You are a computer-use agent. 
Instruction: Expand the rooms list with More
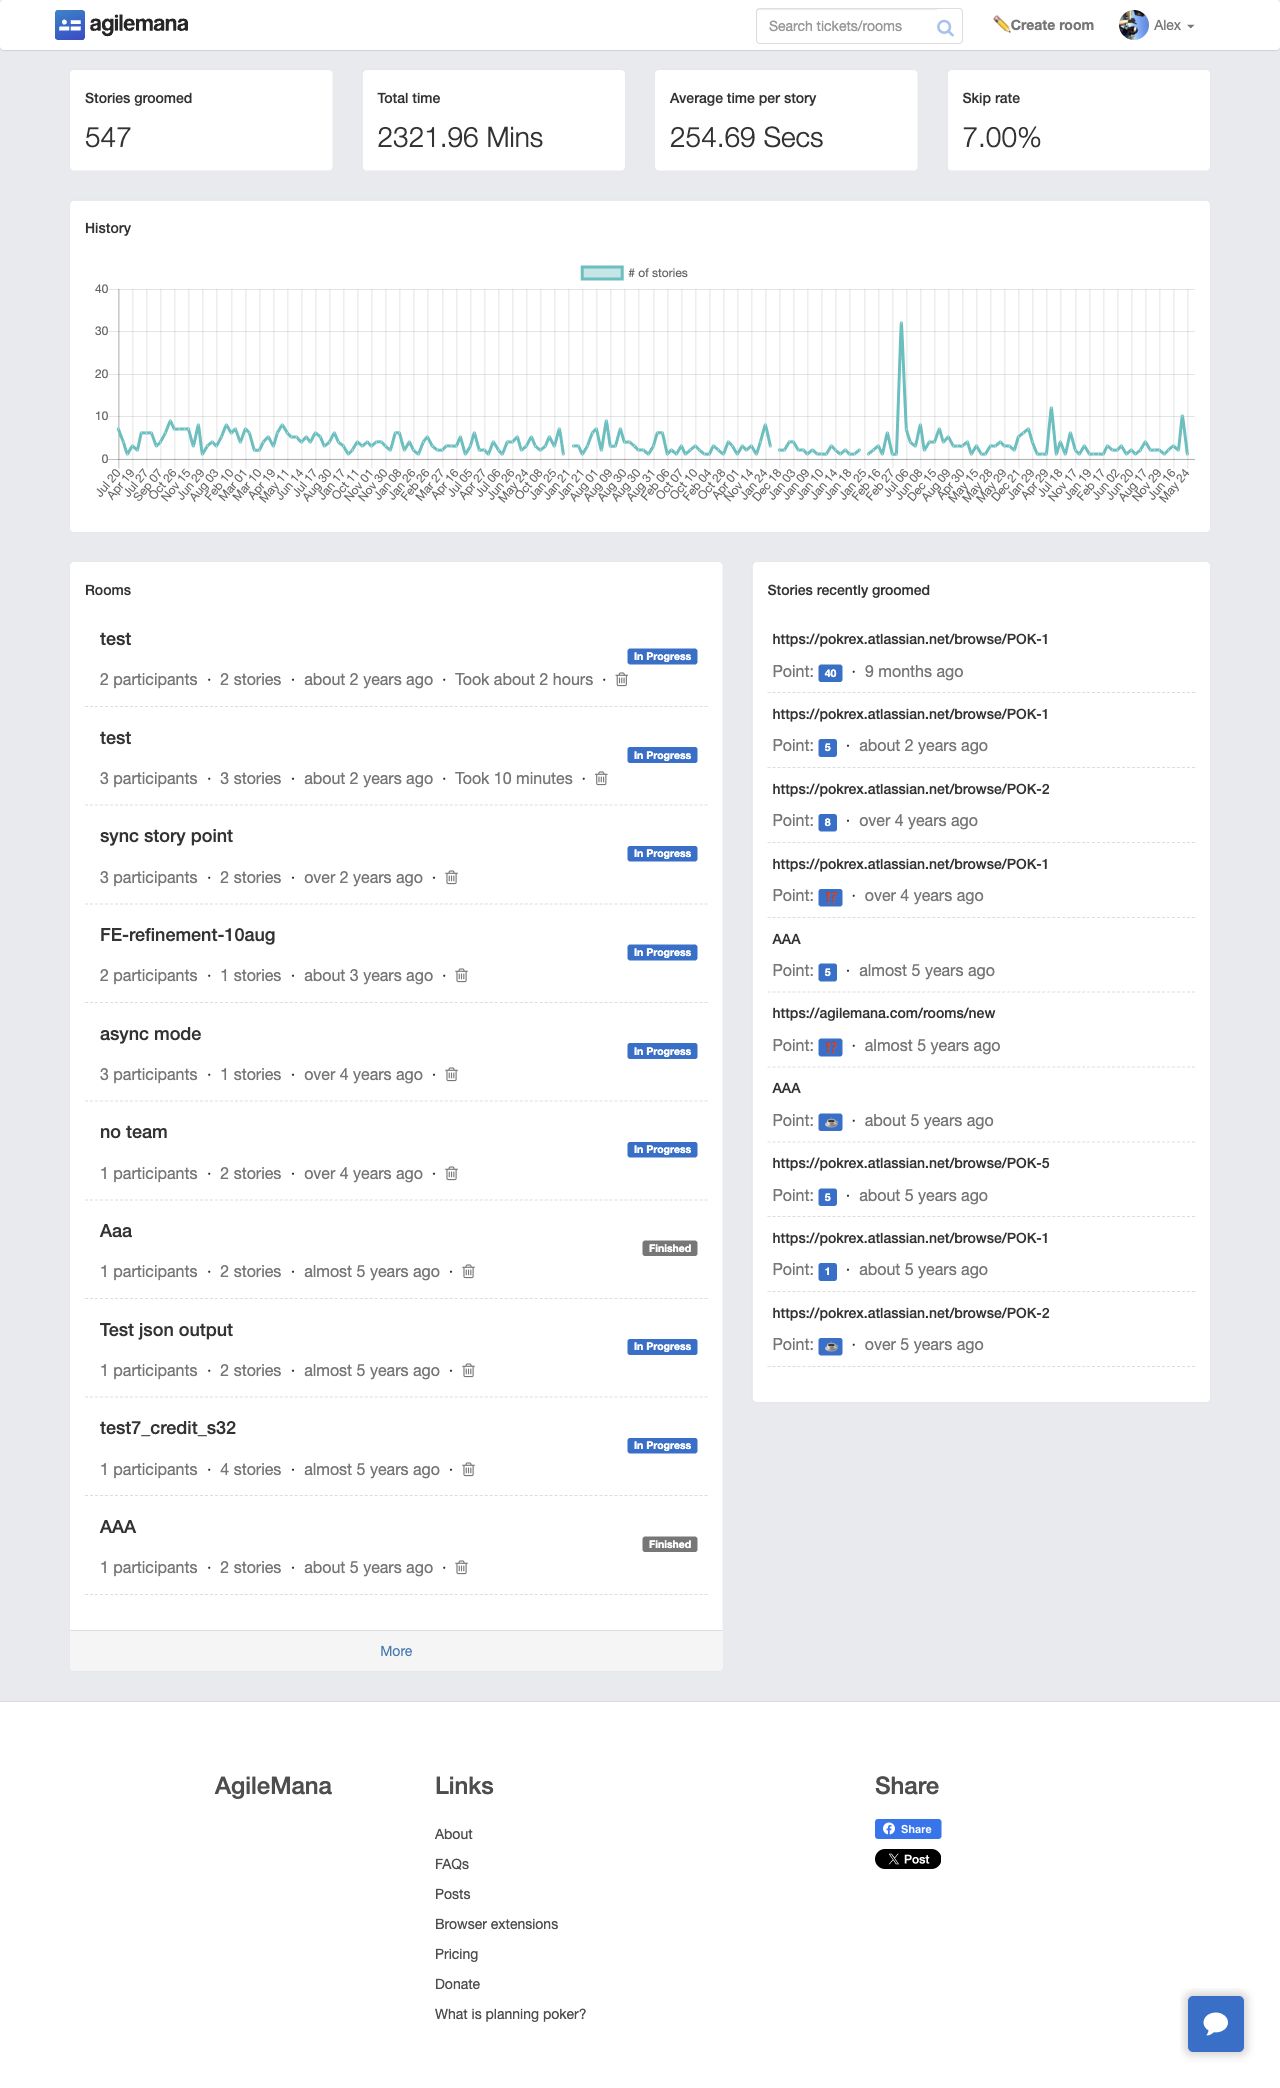tap(396, 1651)
